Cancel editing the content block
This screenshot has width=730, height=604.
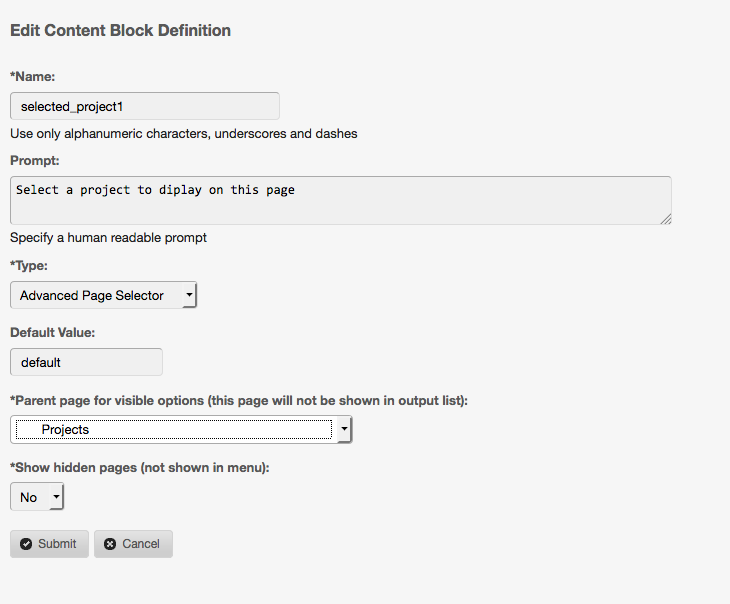(x=133, y=544)
